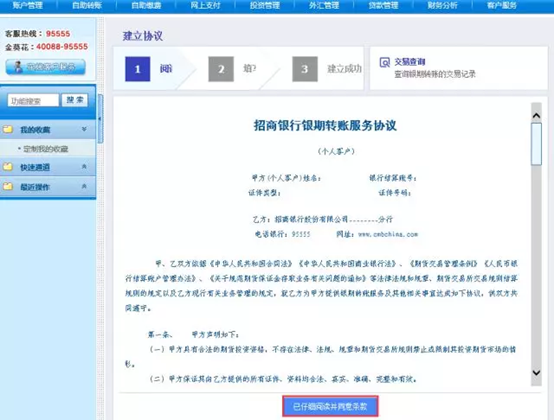Open the 定制我的收藏 link

46,149
